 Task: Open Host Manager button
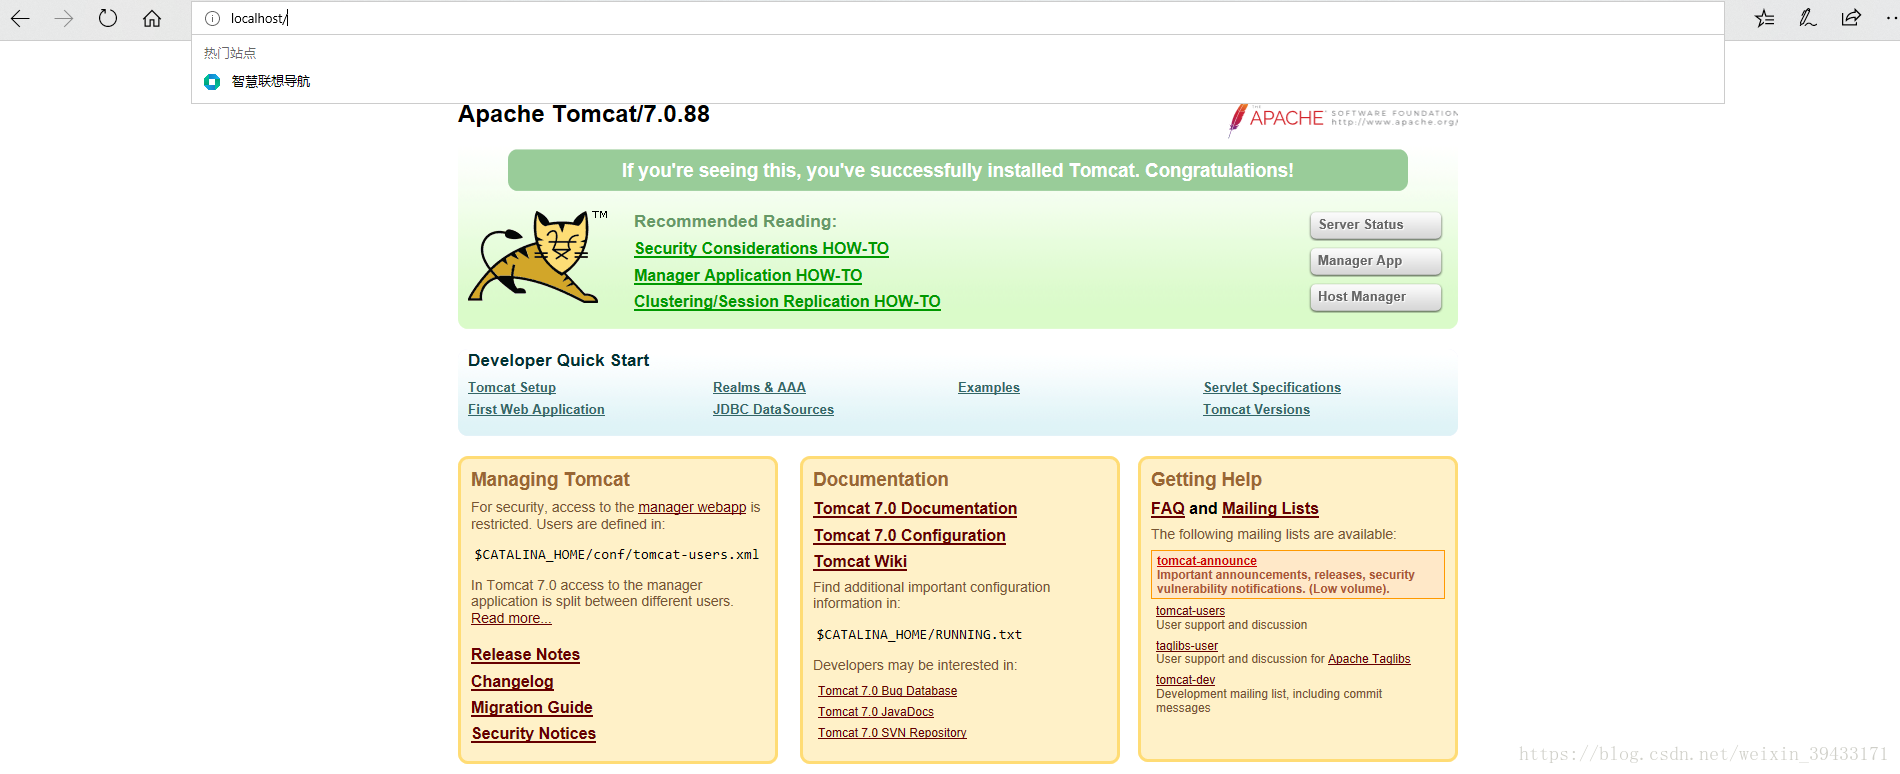(1375, 297)
